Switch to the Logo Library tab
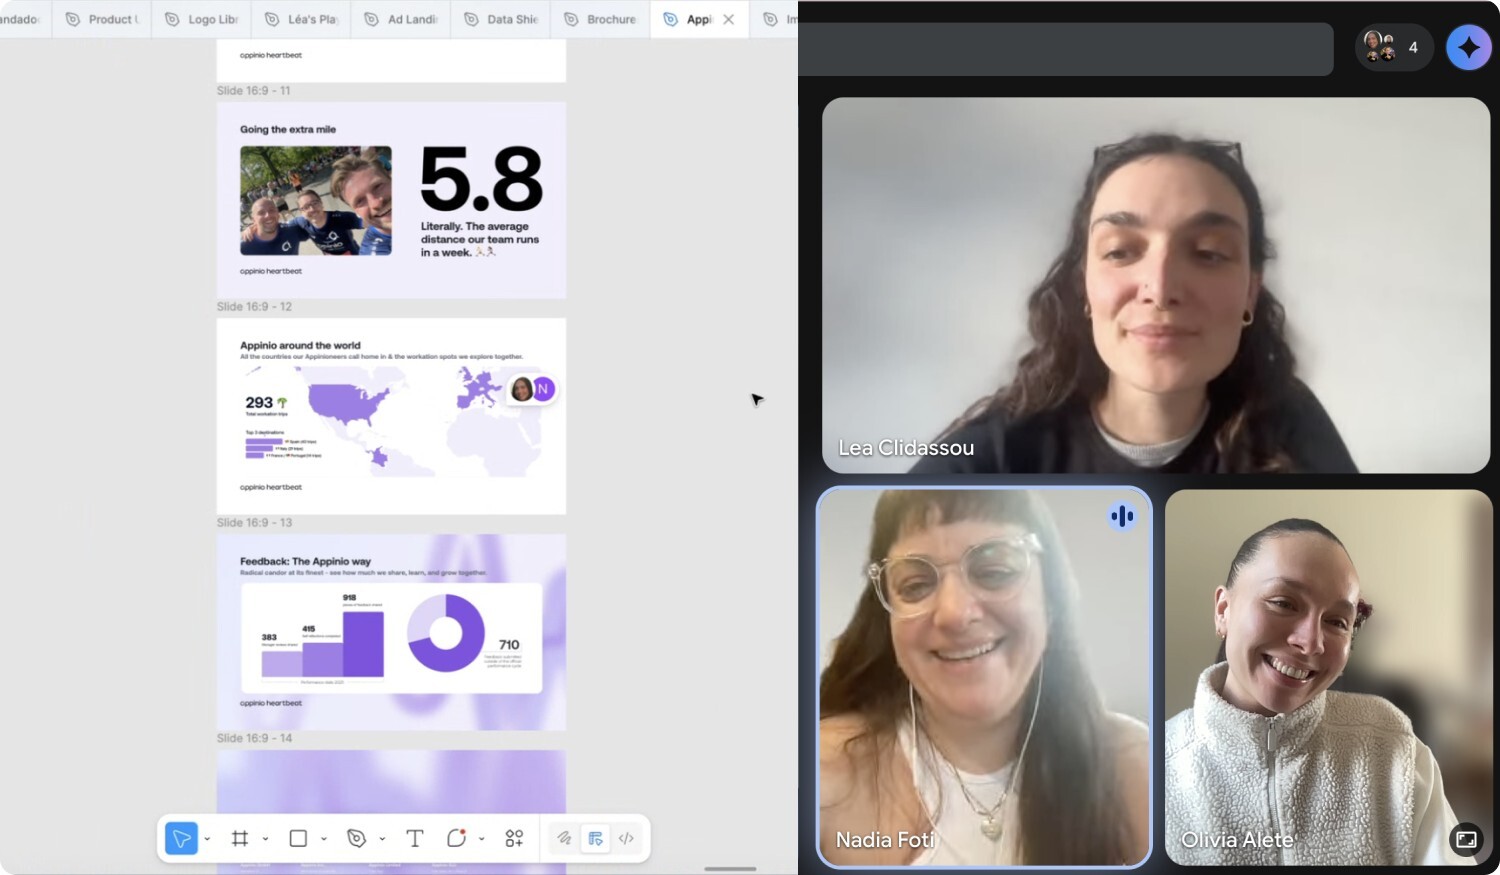1500x875 pixels. [201, 19]
